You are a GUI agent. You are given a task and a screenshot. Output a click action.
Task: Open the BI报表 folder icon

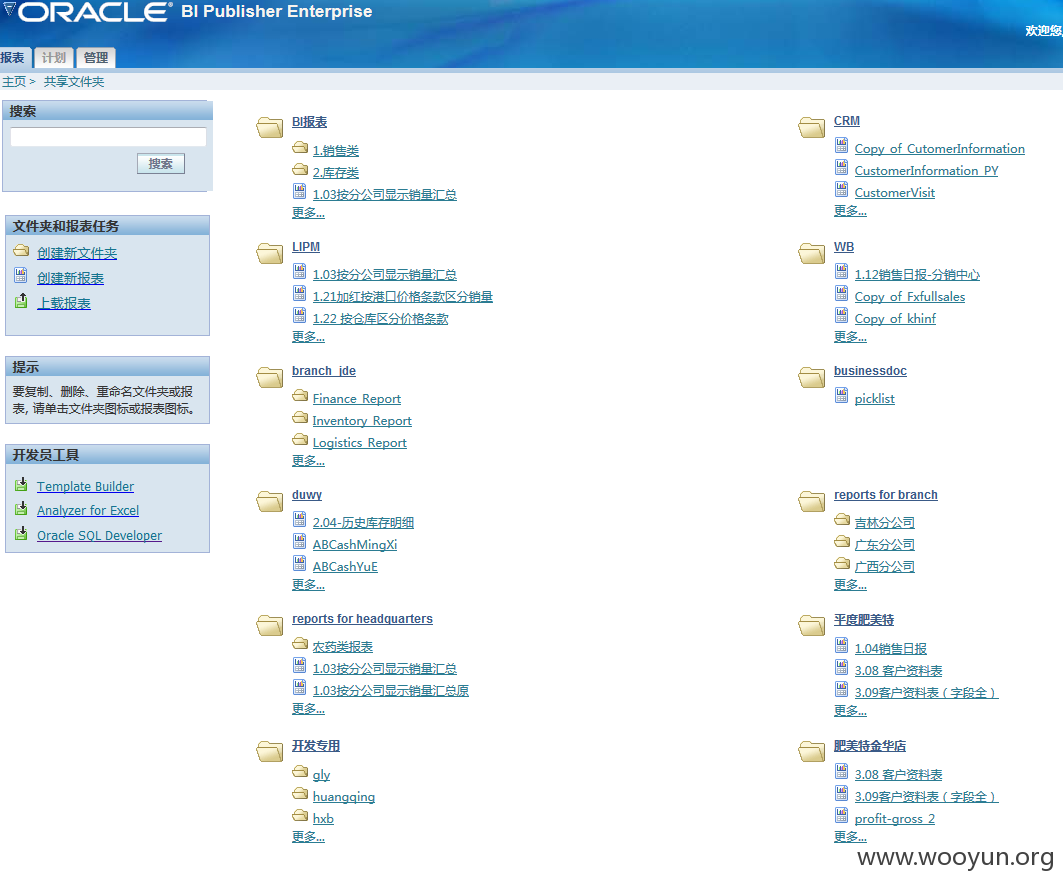coord(269,127)
